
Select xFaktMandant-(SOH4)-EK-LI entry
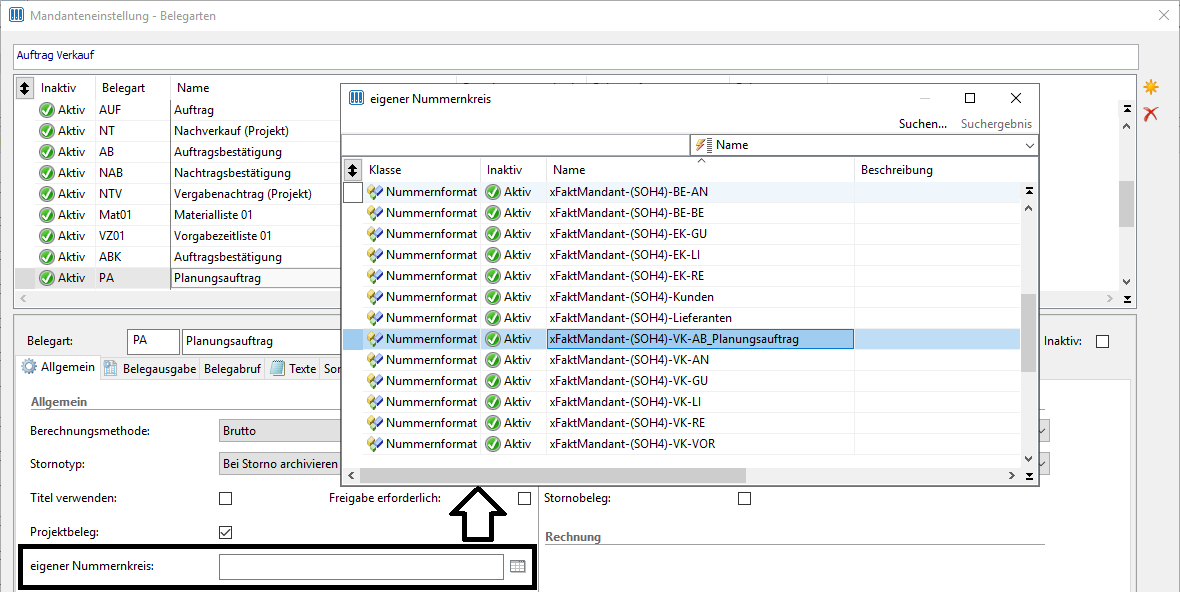tap(625, 255)
